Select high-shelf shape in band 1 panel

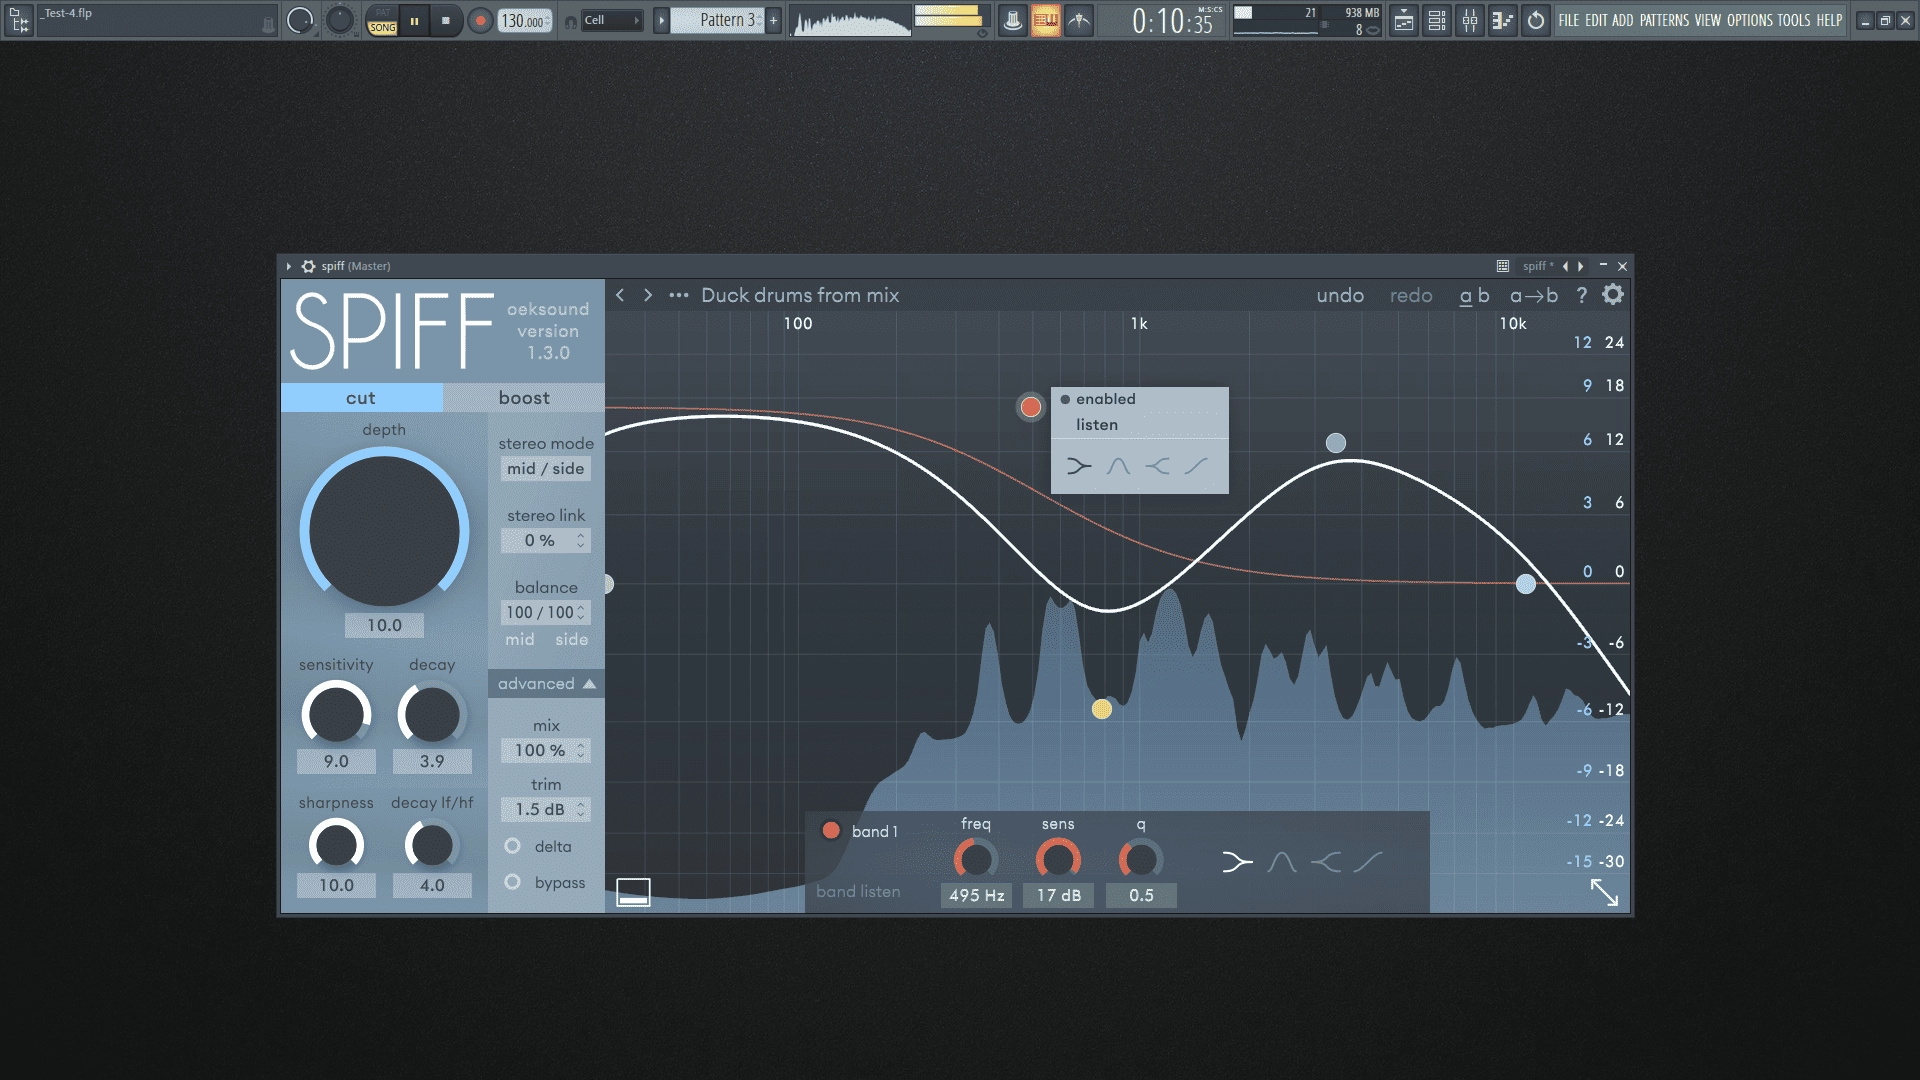(1326, 861)
